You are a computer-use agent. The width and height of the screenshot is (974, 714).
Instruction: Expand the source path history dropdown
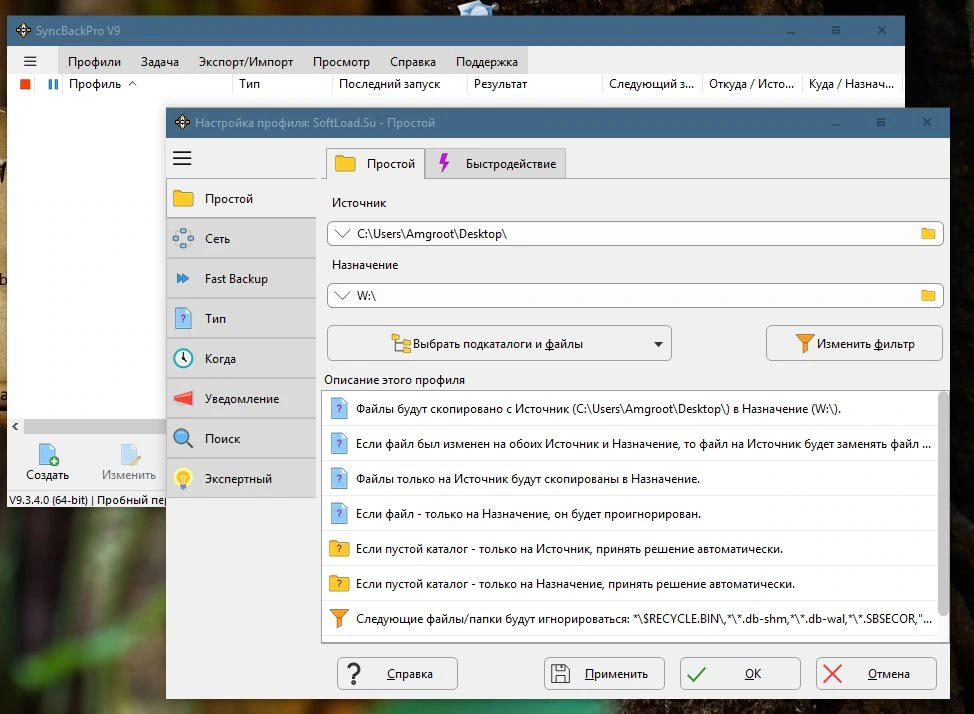pyautogui.click(x=342, y=234)
